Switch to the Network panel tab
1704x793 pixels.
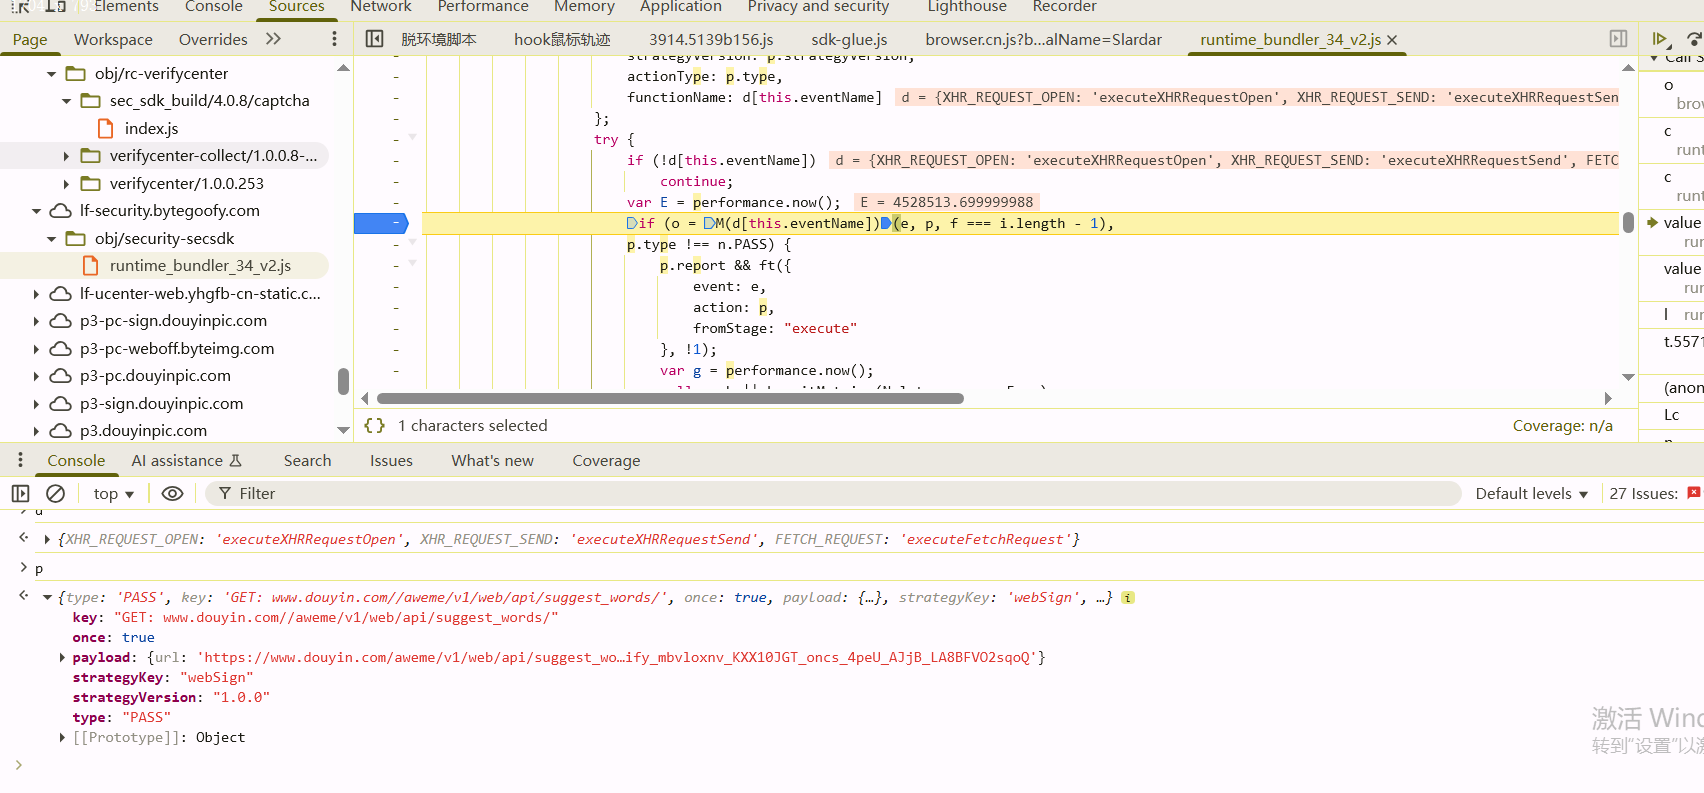pos(380,7)
